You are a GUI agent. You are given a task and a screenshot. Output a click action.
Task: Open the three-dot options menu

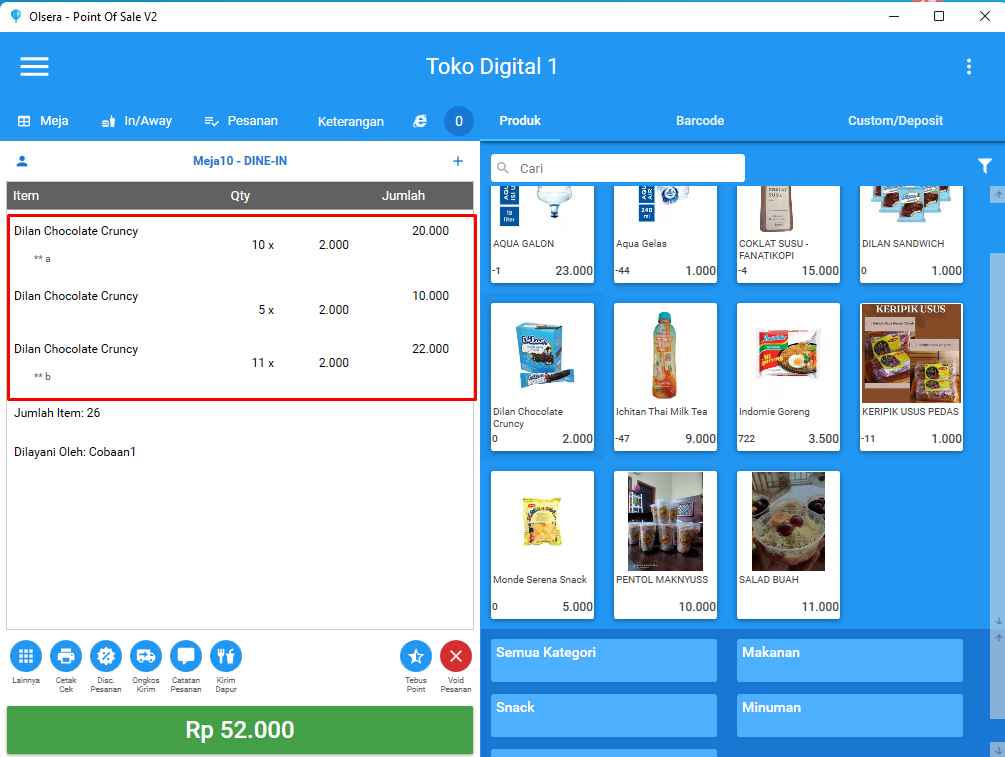968,67
